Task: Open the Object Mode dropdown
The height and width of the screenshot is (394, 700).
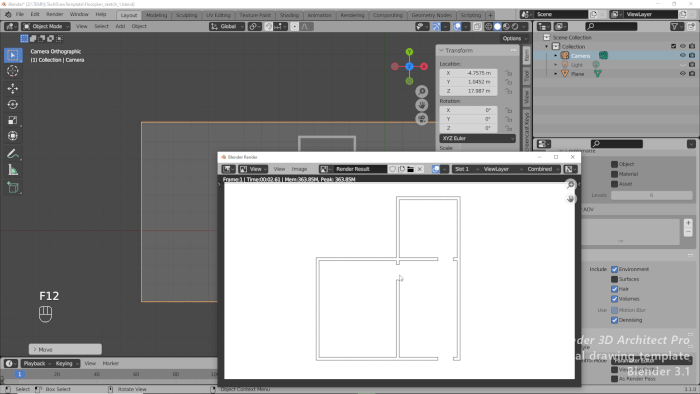Action: (x=46, y=26)
